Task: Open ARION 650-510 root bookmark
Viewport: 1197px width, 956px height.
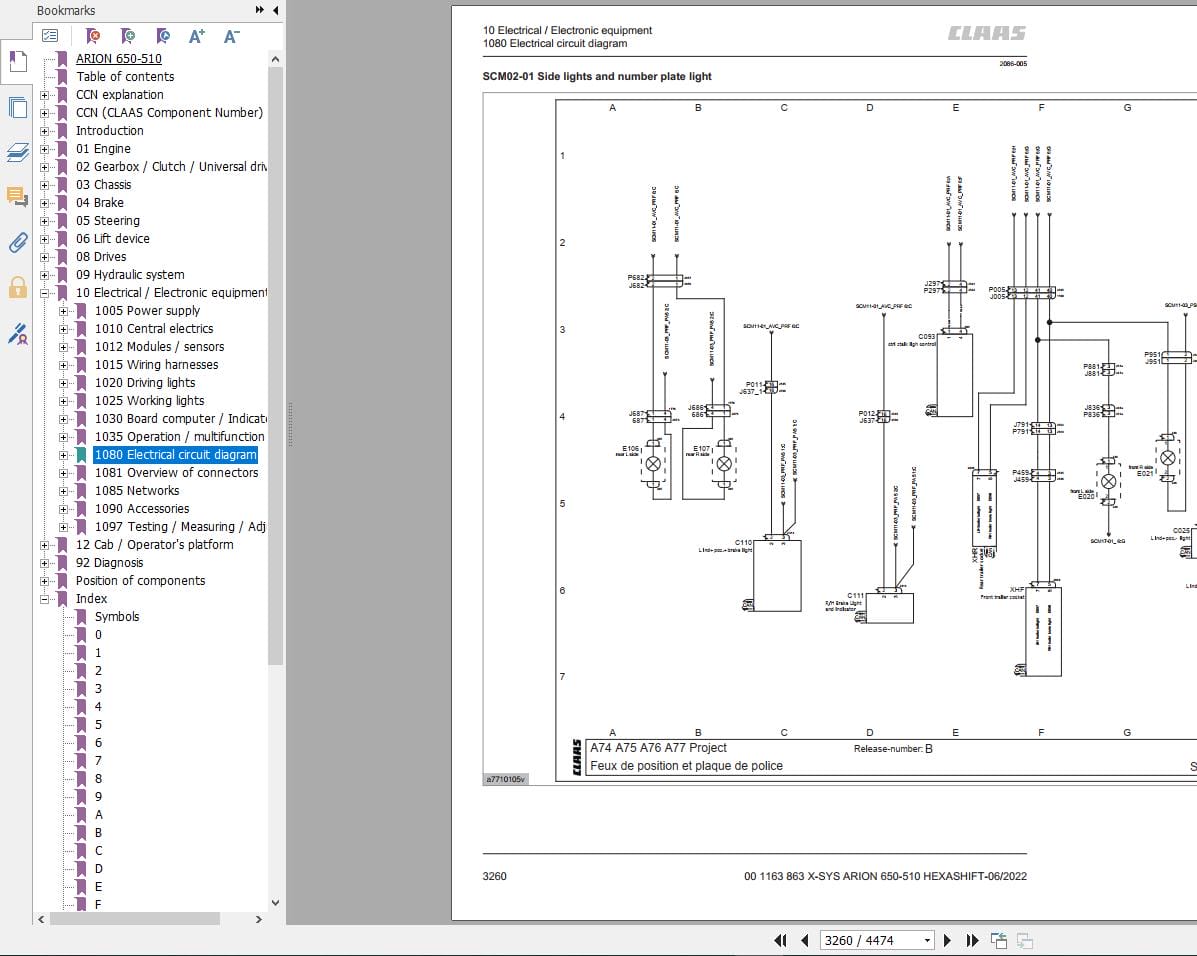Action: point(118,59)
